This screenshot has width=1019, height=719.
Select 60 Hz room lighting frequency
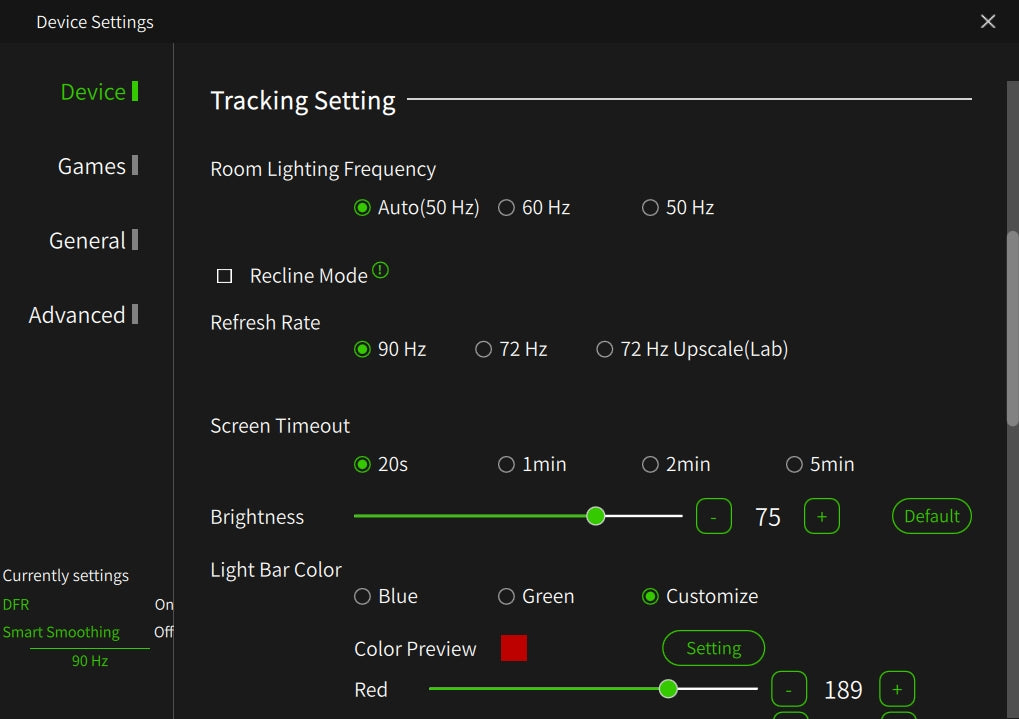tap(507, 208)
